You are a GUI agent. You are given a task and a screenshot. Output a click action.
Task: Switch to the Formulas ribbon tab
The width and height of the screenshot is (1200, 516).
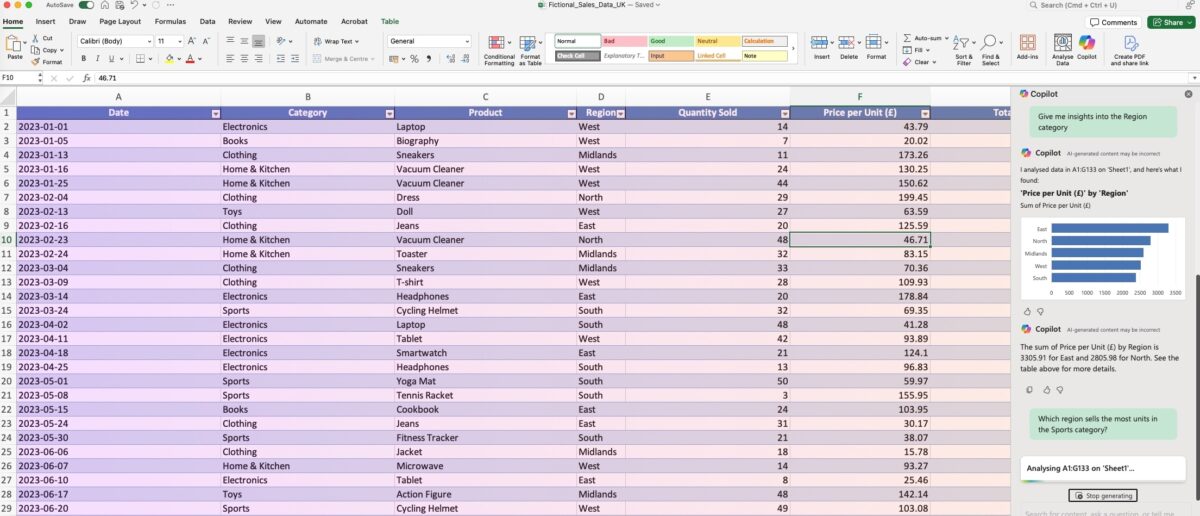tap(170, 21)
